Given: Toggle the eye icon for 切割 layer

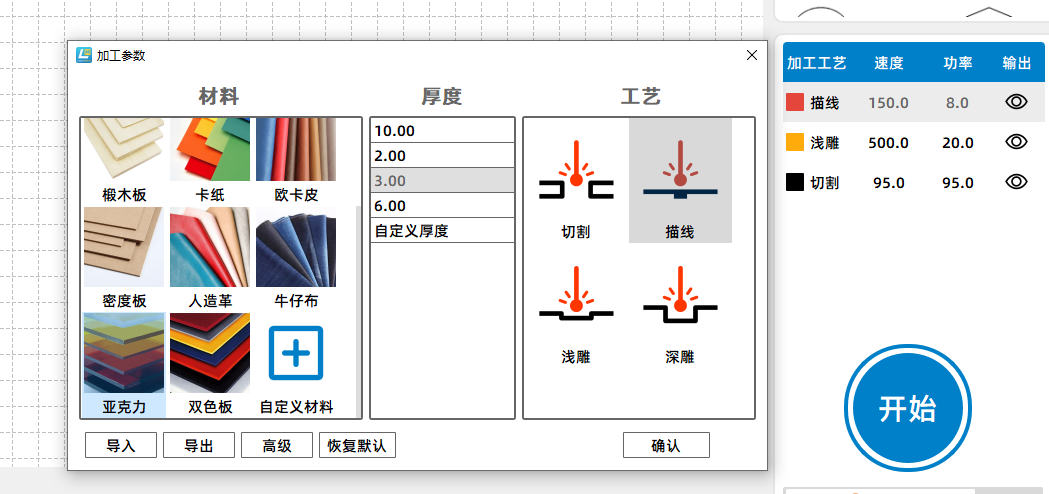Looking at the screenshot, I should click(x=1016, y=182).
